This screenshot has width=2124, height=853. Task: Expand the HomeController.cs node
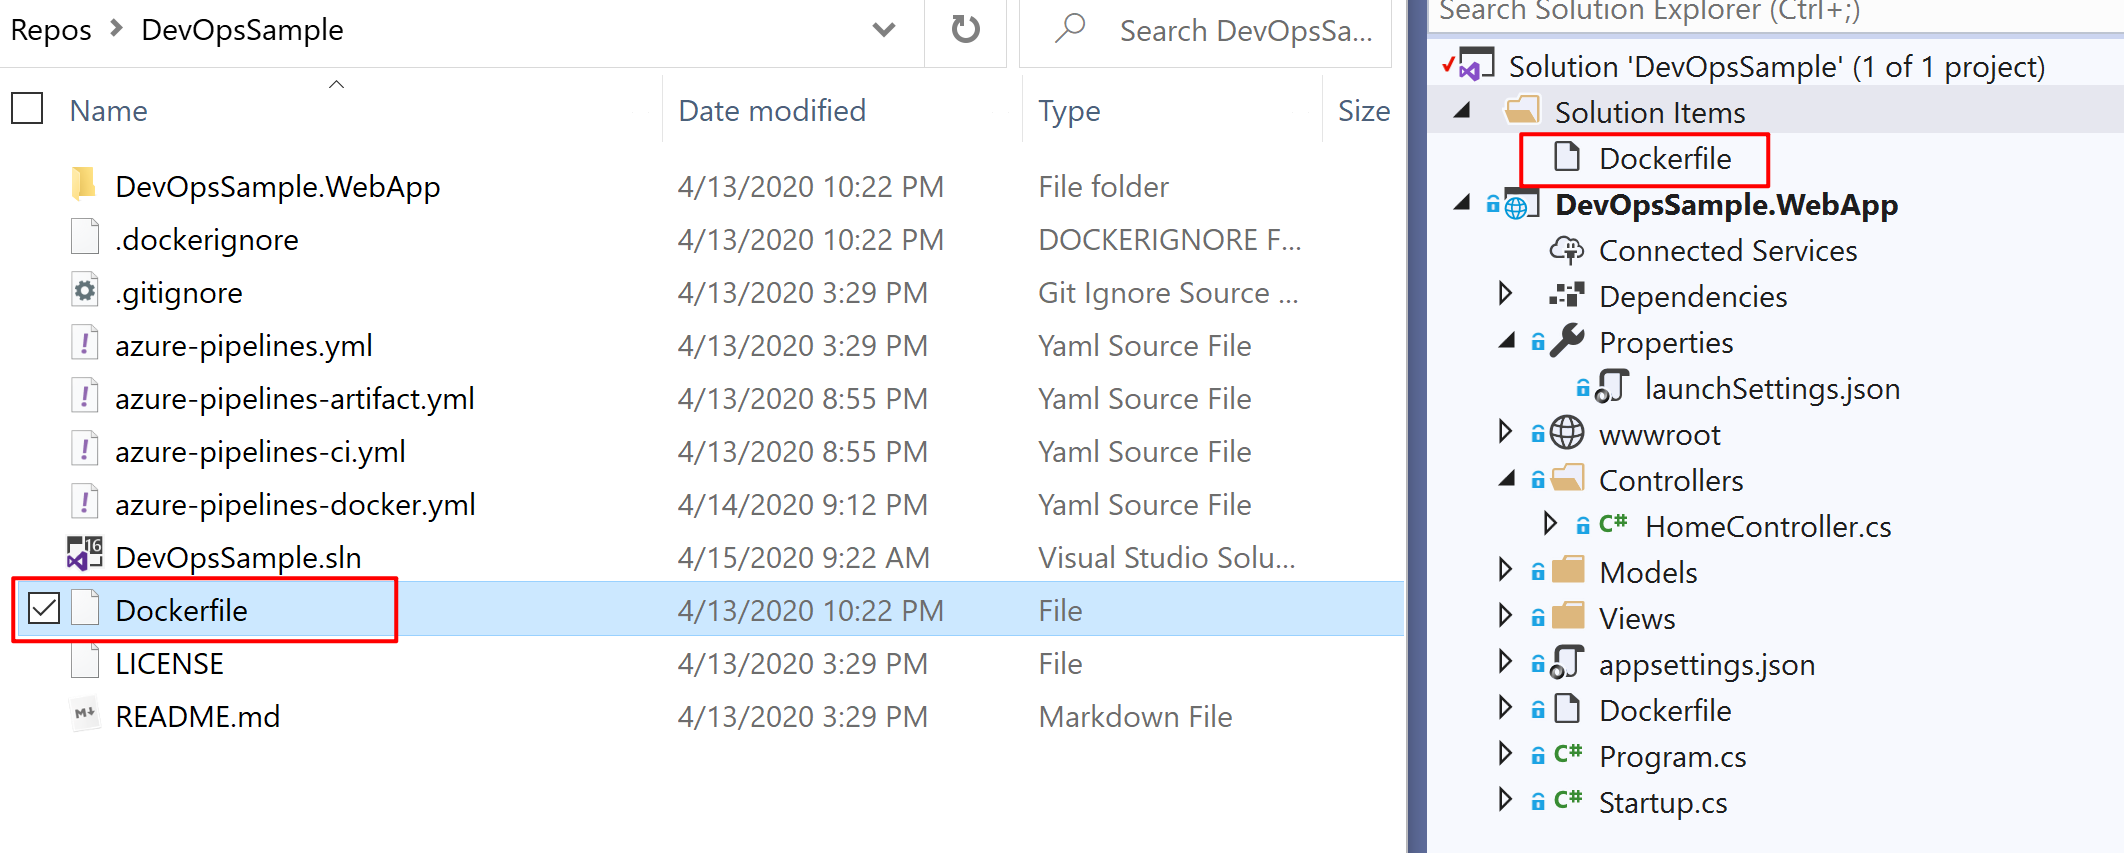pyautogui.click(x=1549, y=523)
